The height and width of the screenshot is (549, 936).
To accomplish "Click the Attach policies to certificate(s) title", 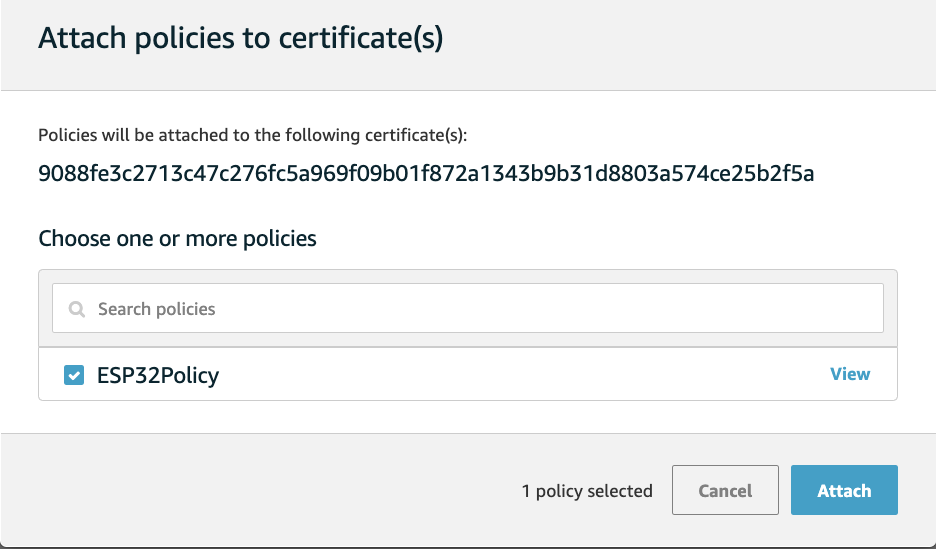I will point(241,38).
